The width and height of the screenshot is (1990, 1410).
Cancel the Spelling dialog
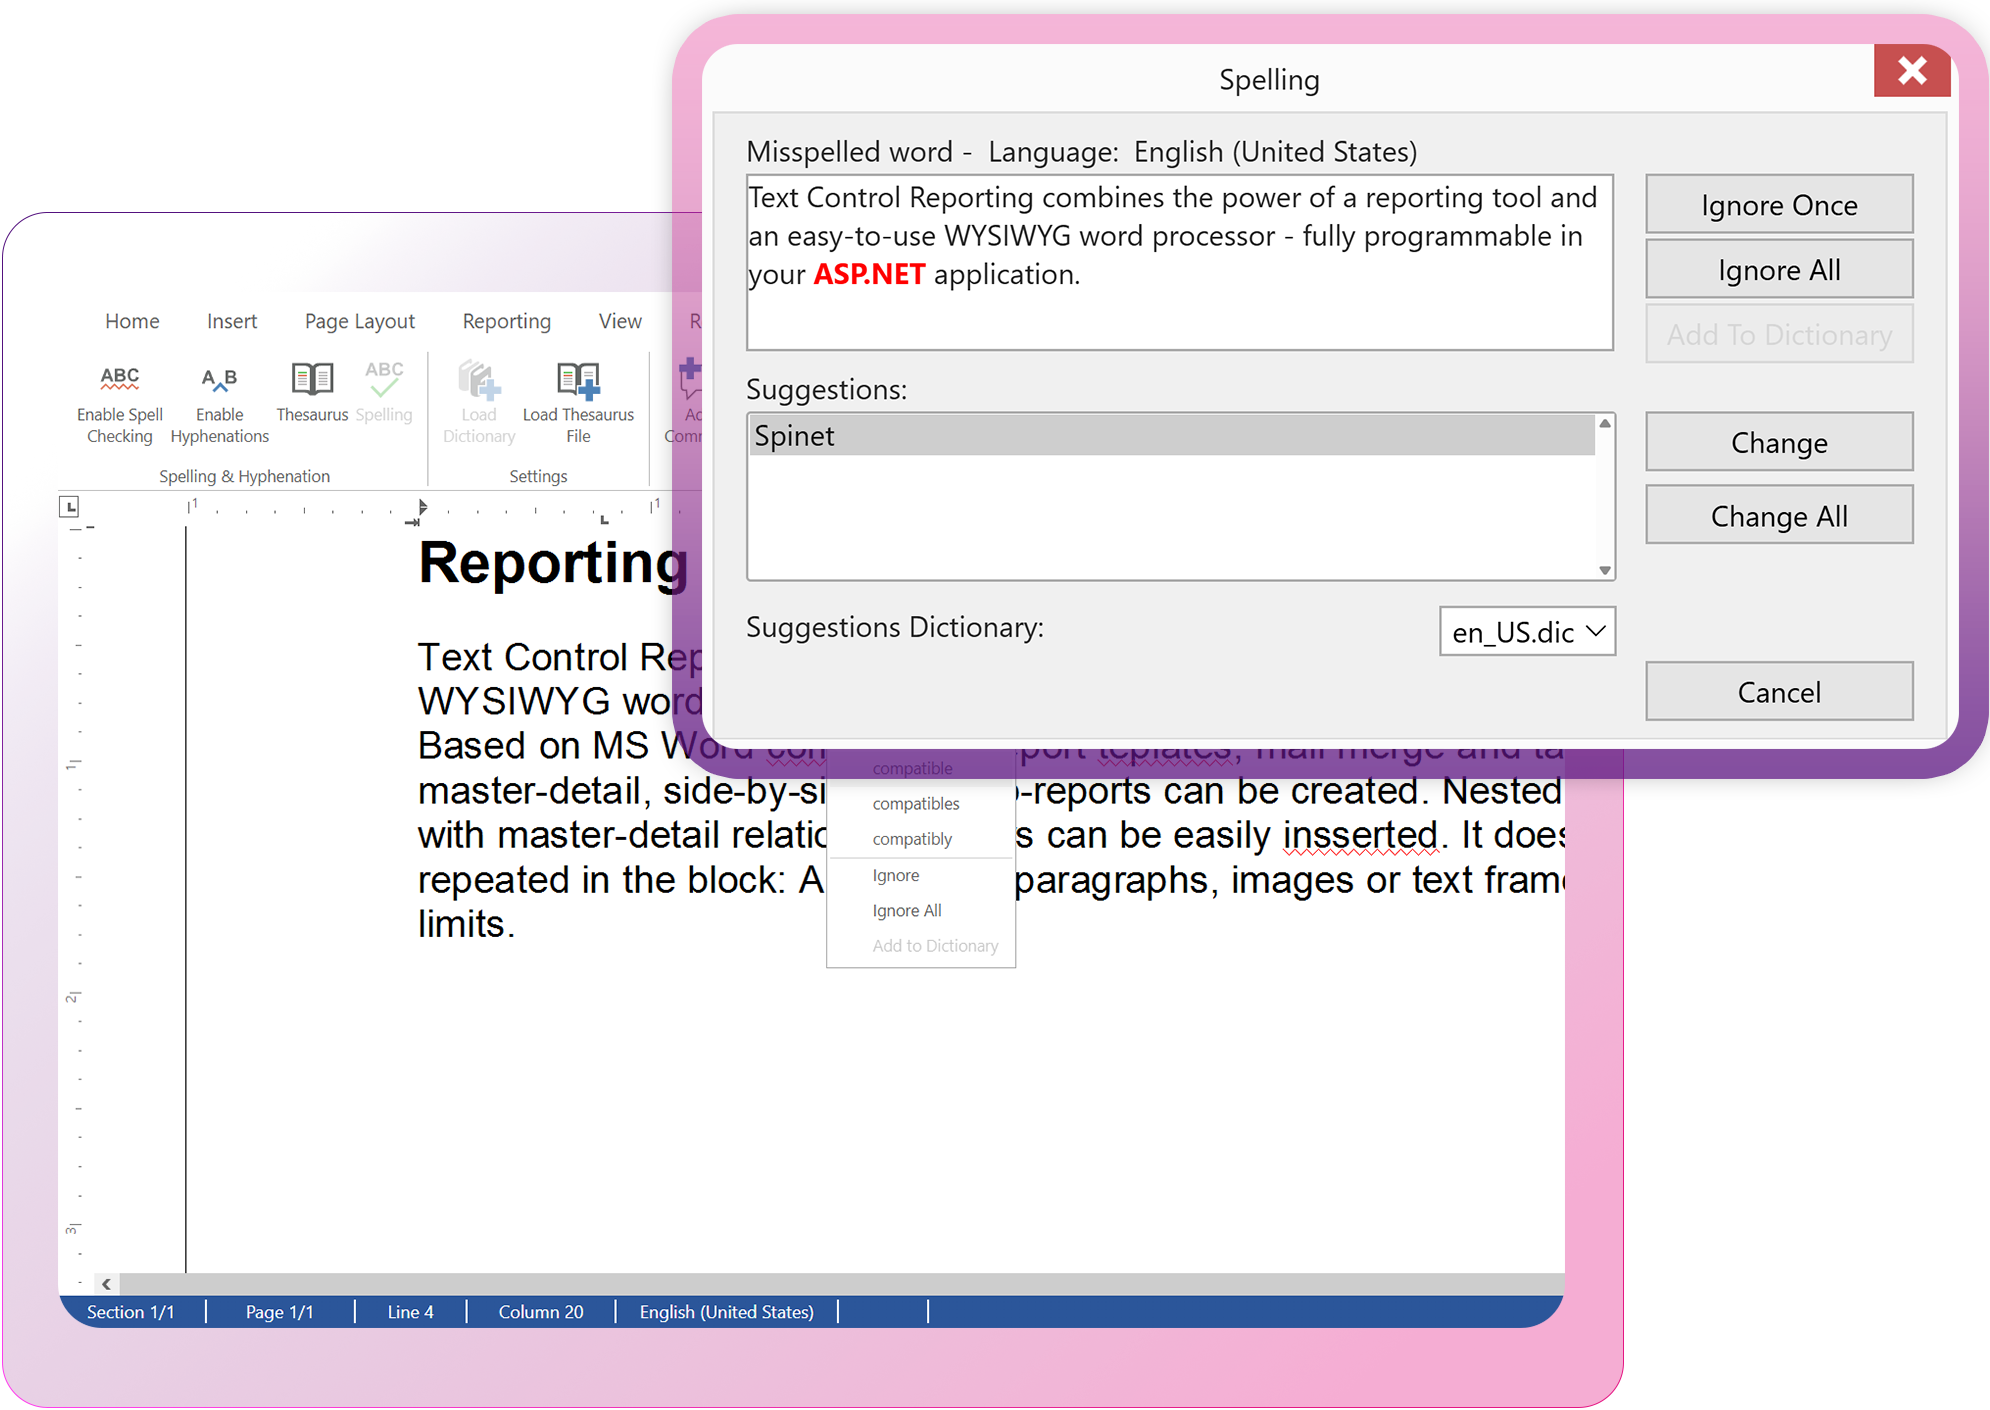[1779, 692]
